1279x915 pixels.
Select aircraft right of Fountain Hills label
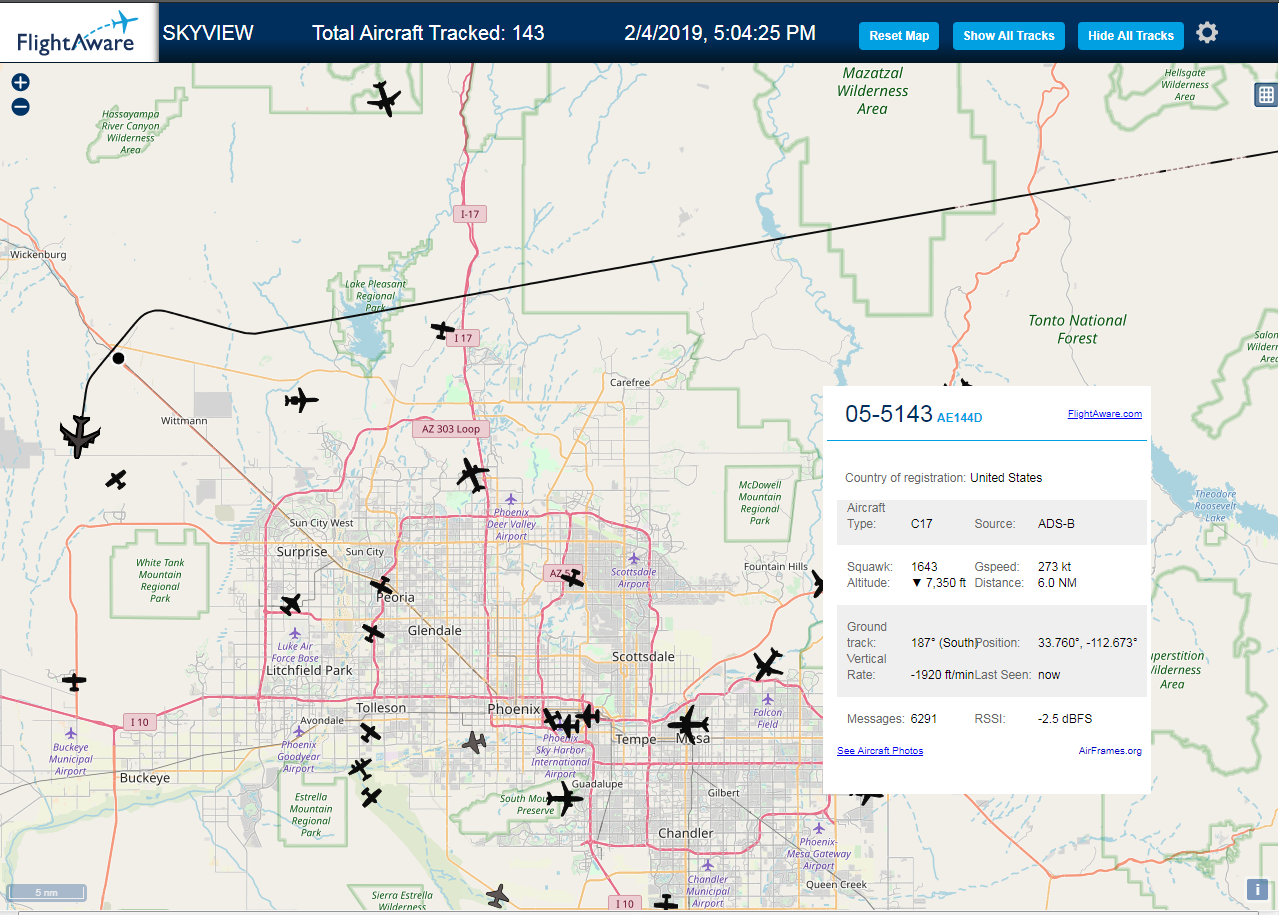click(x=818, y=582)
